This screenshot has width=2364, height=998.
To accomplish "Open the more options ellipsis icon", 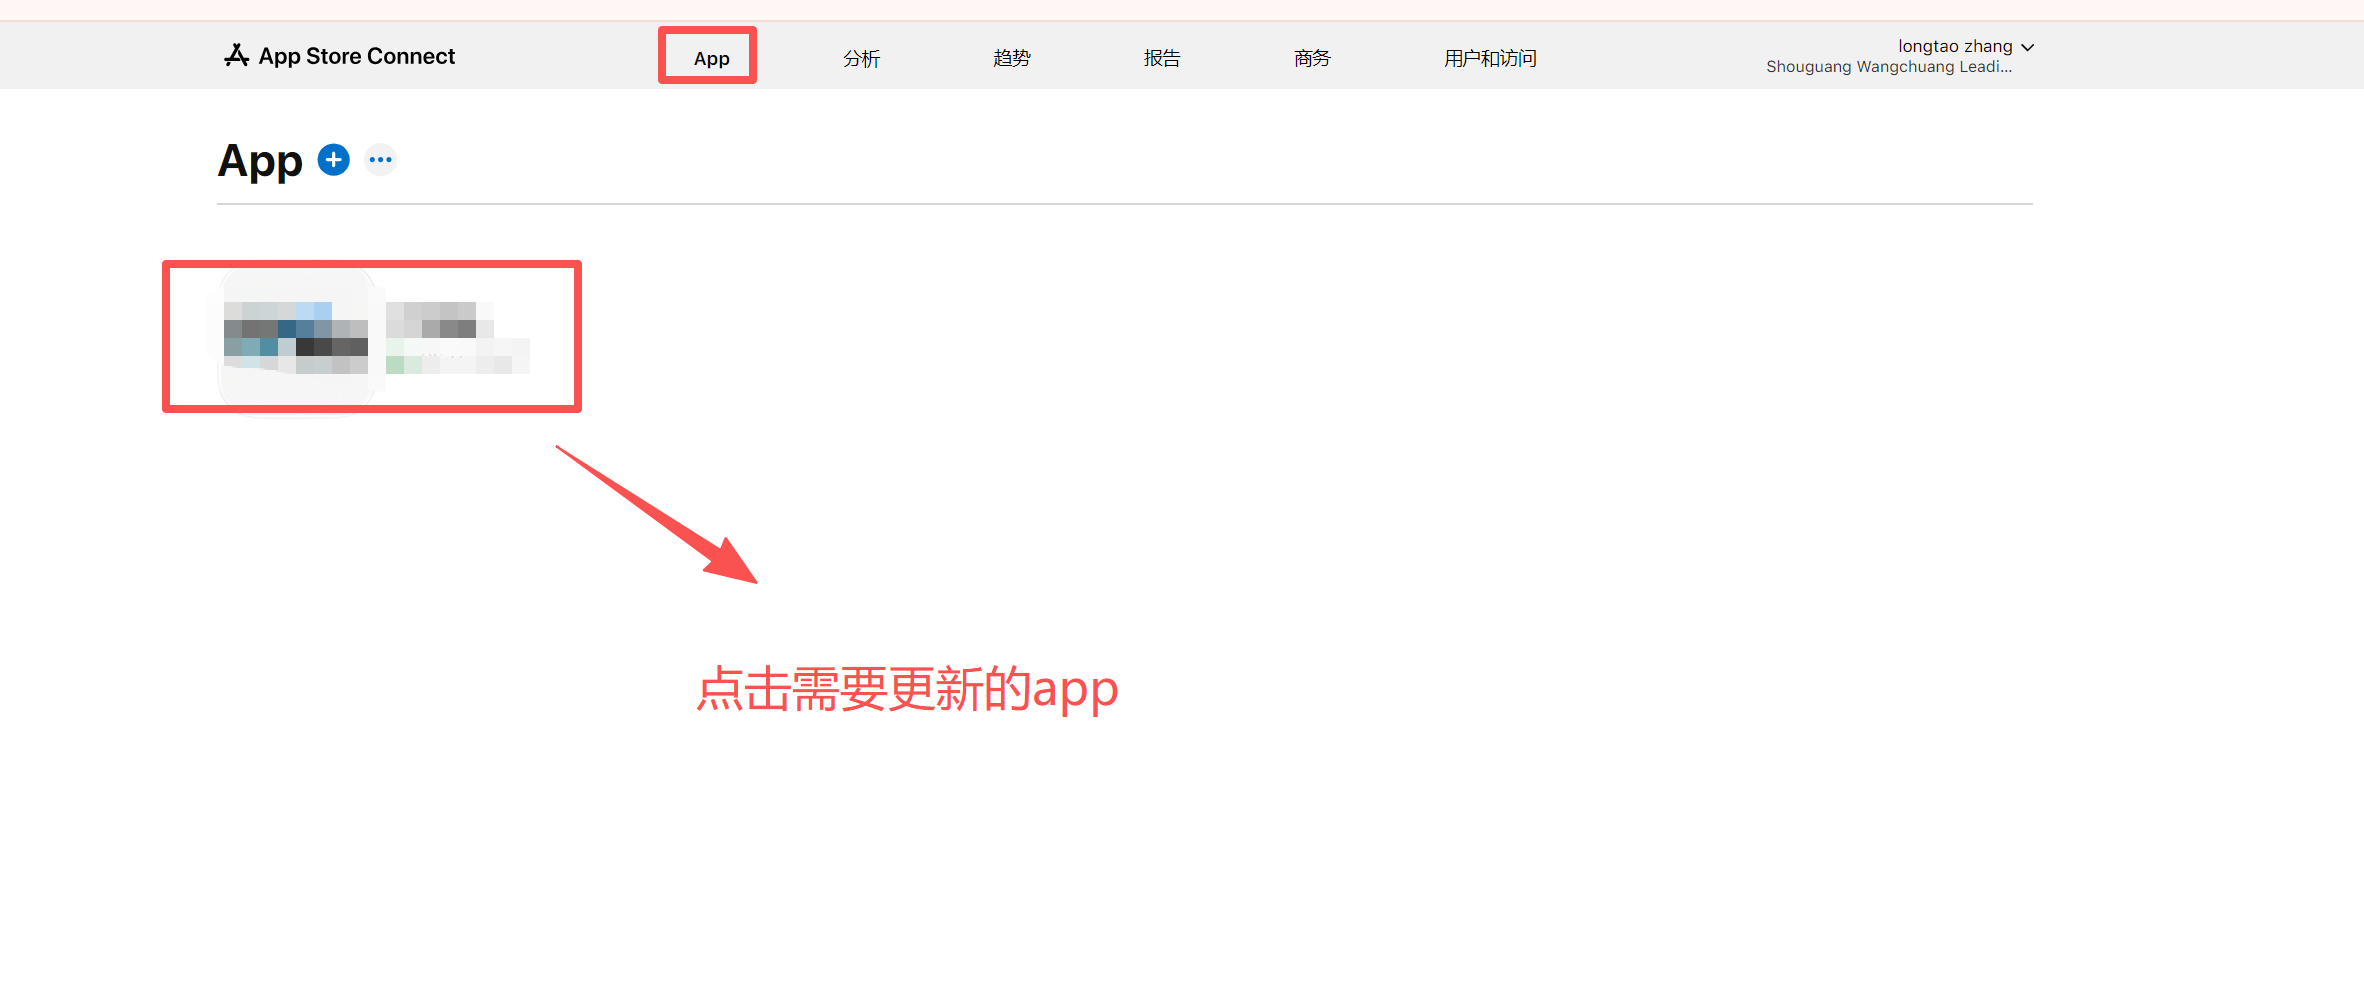I will [380, 159].
